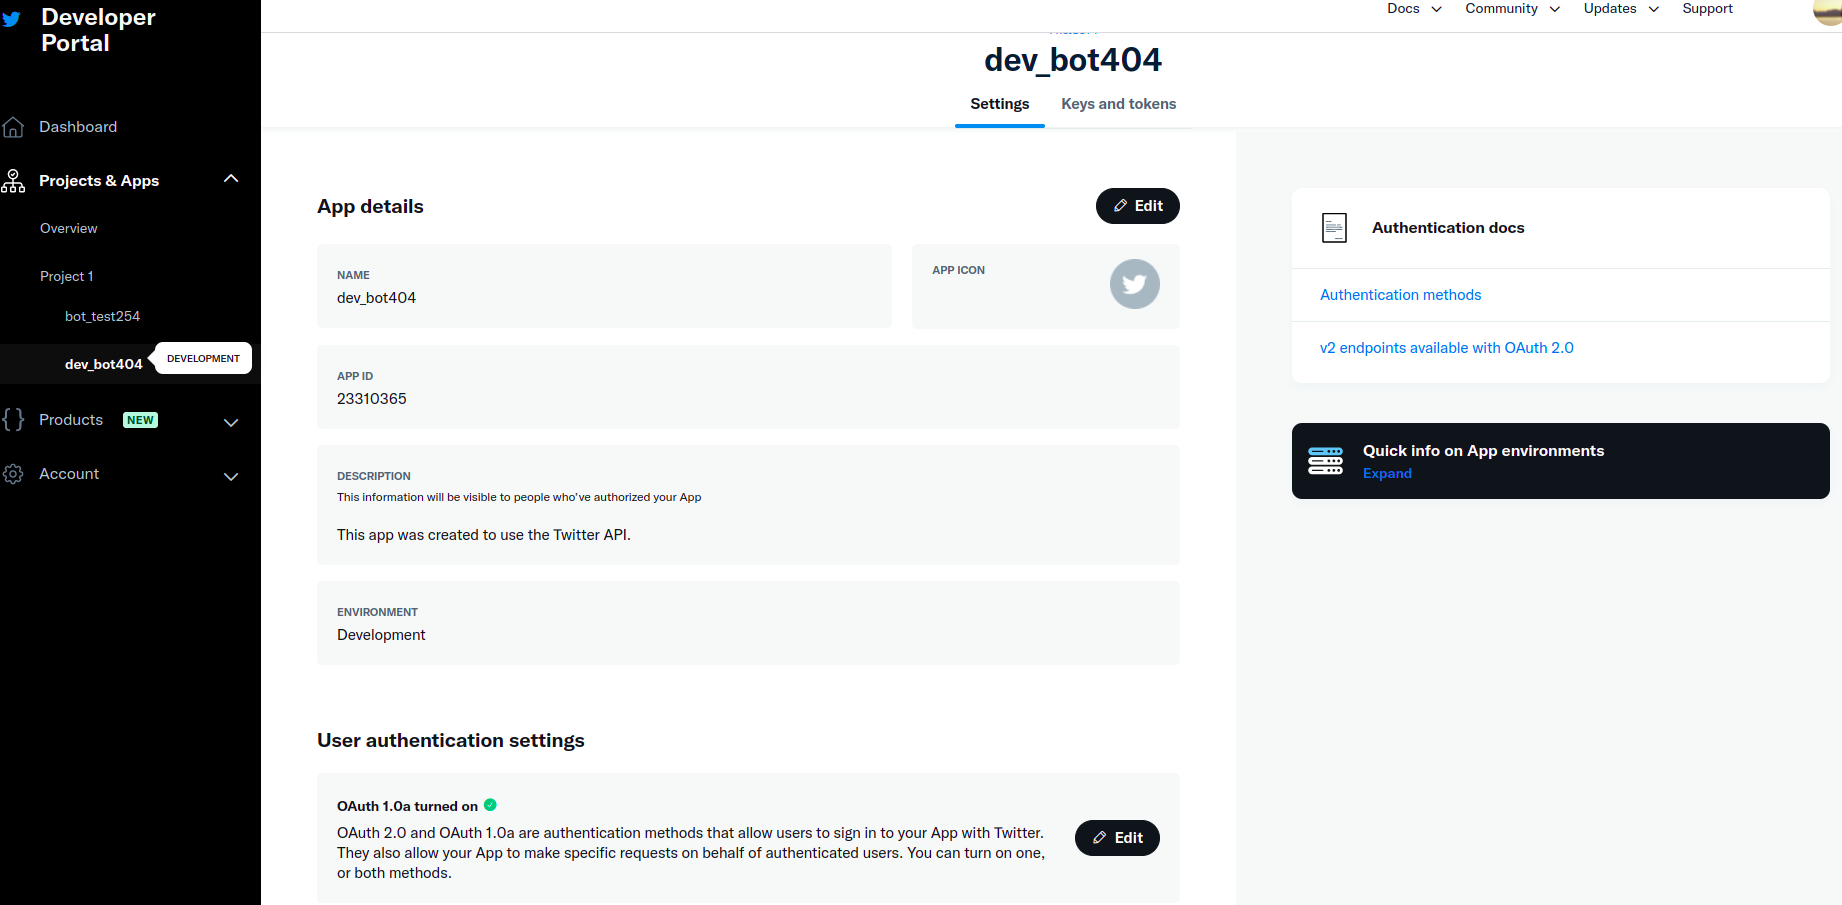The image size is (1842, 905).
Task: Open the profile avatar in the top right
Action: pos(1826,13)
